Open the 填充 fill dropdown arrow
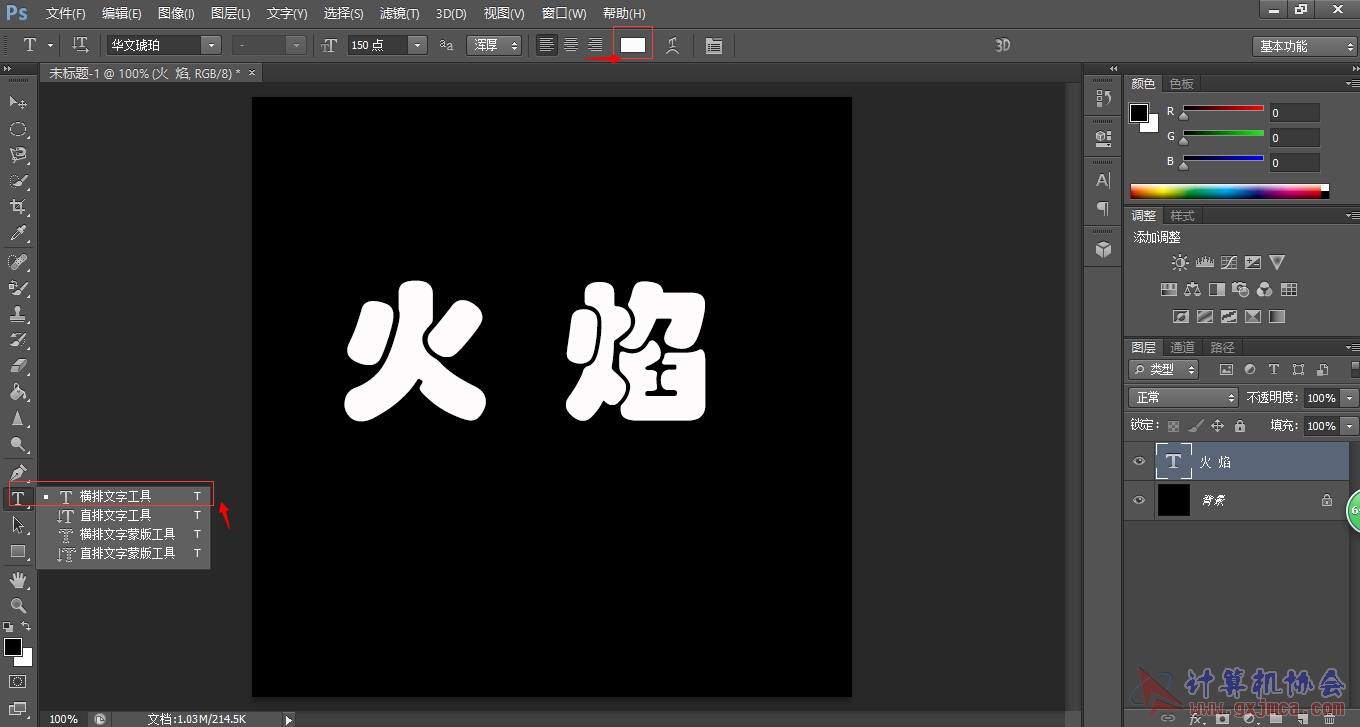Image resolution: width=1360 pixels, height=727 pixels. 1350,426
